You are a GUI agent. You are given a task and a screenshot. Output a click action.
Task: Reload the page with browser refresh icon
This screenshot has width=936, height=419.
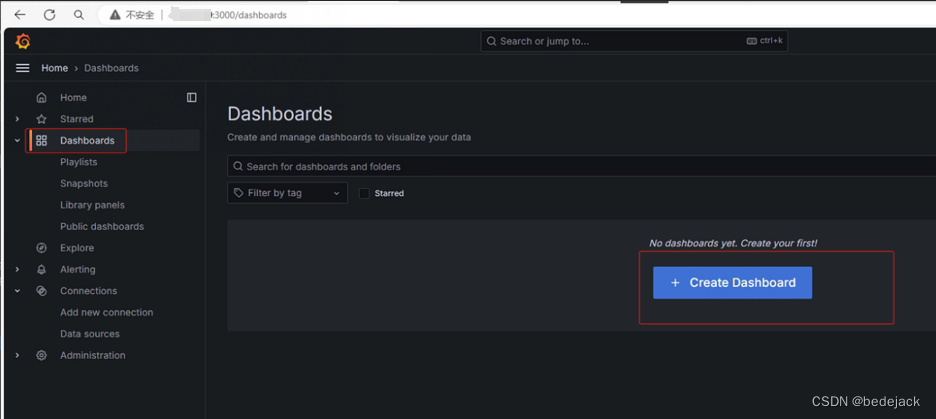[x=50, y=15]
